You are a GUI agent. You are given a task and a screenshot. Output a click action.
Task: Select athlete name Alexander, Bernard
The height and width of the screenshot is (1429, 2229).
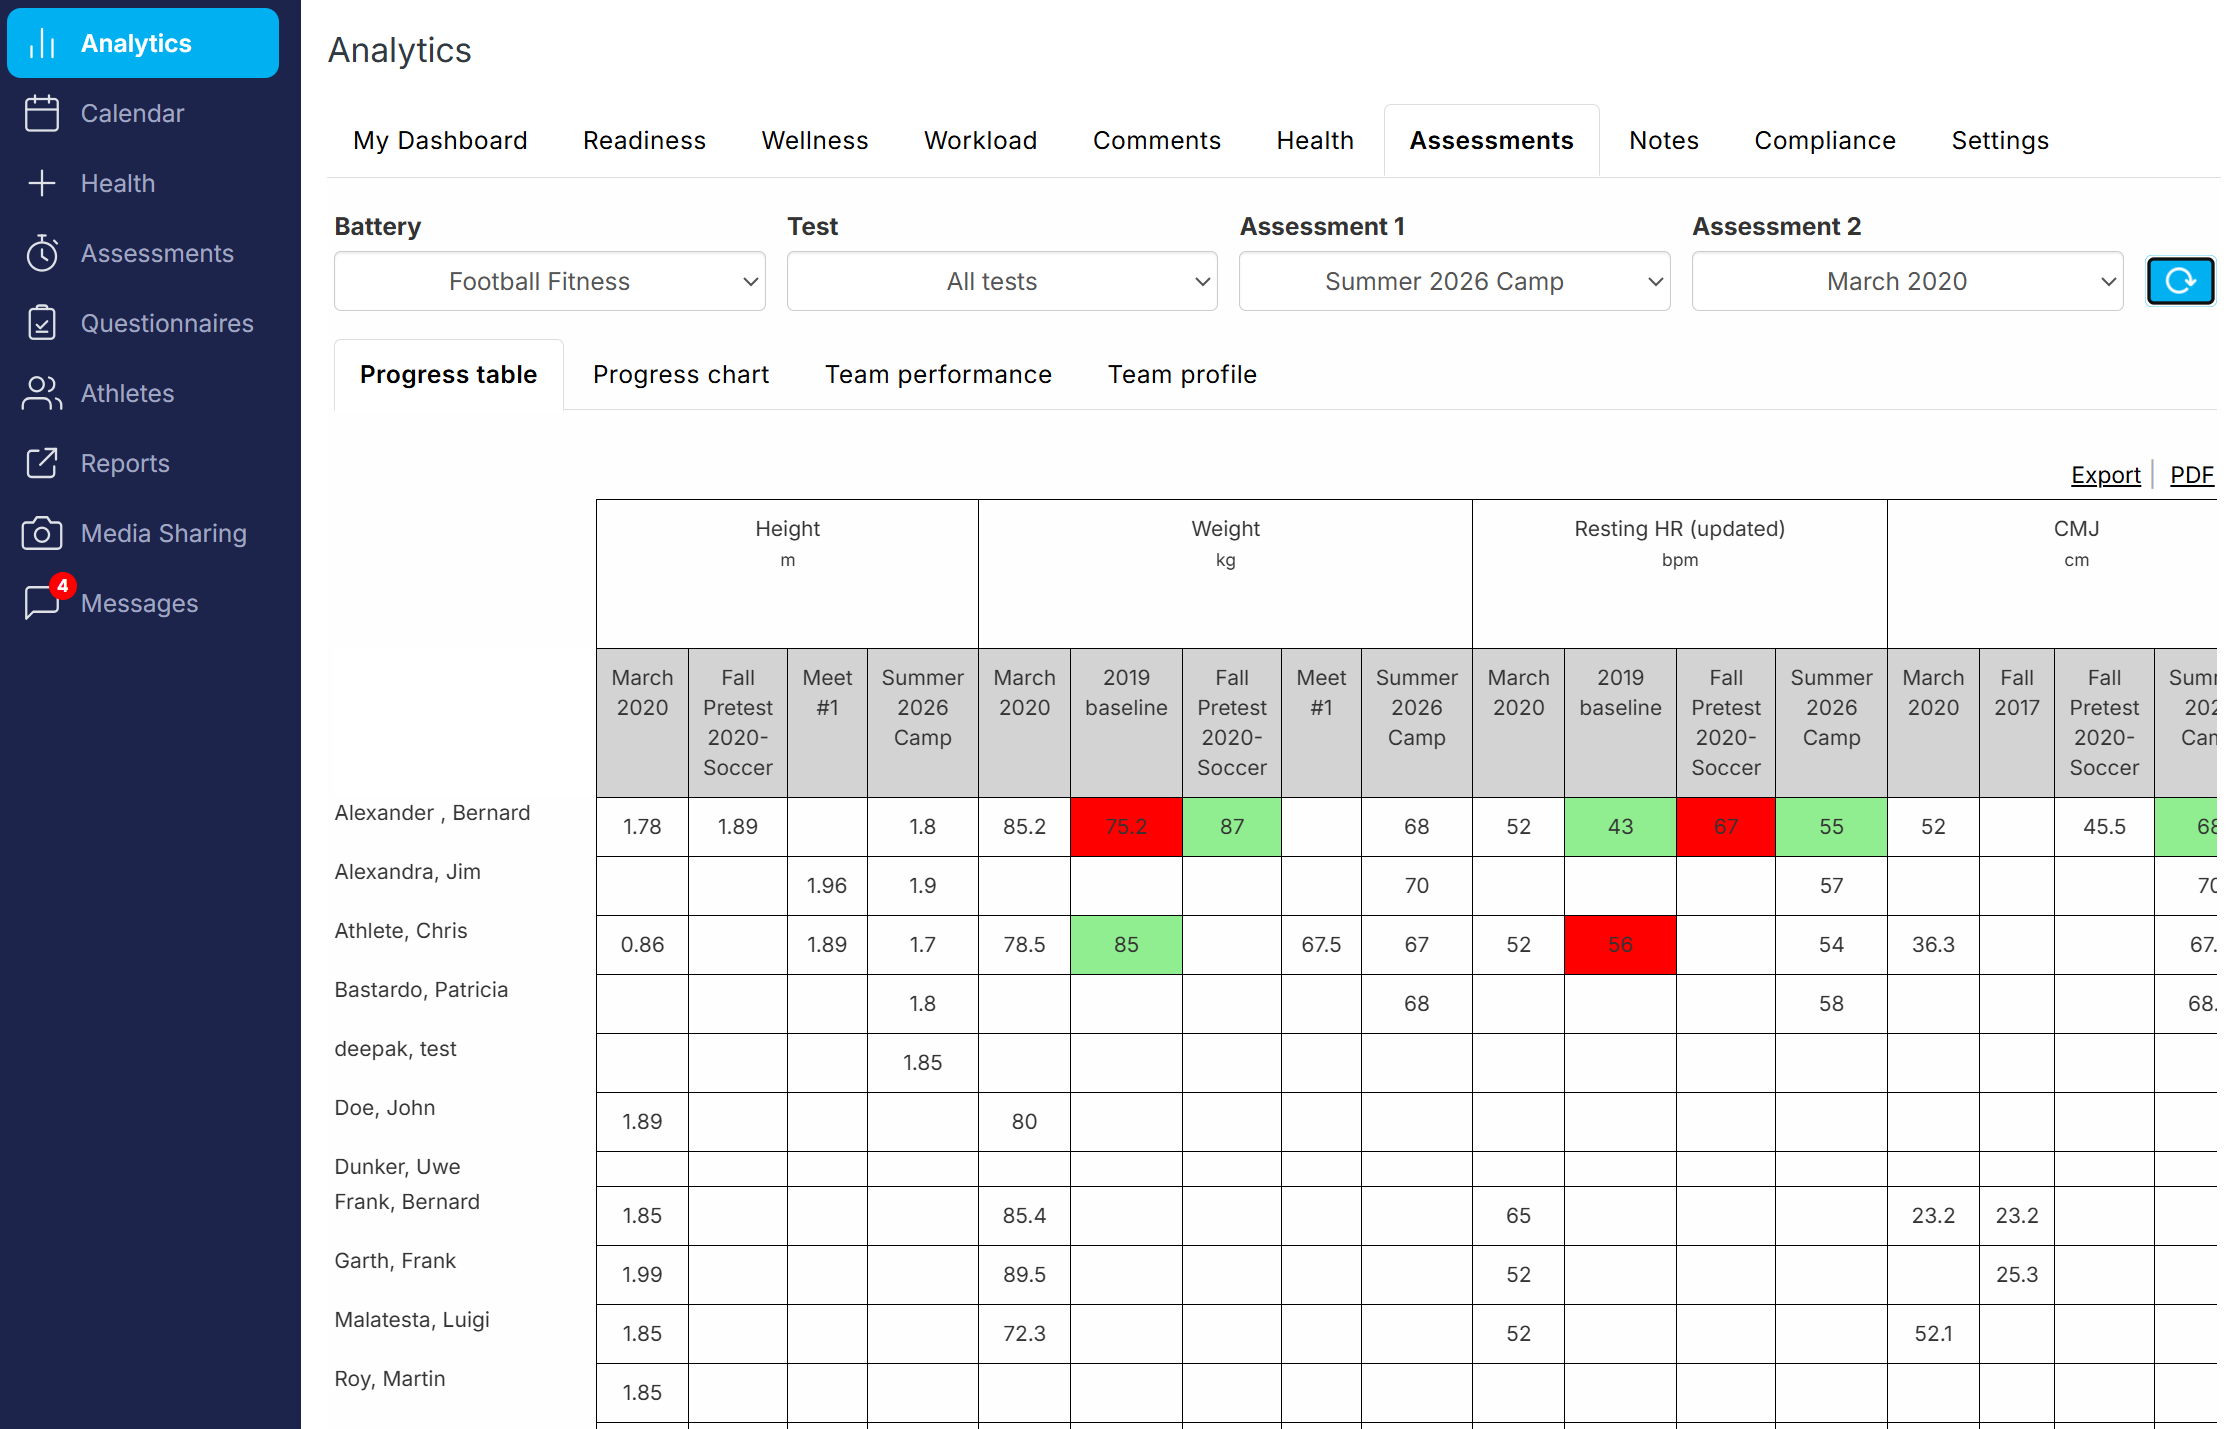[432, 813]
